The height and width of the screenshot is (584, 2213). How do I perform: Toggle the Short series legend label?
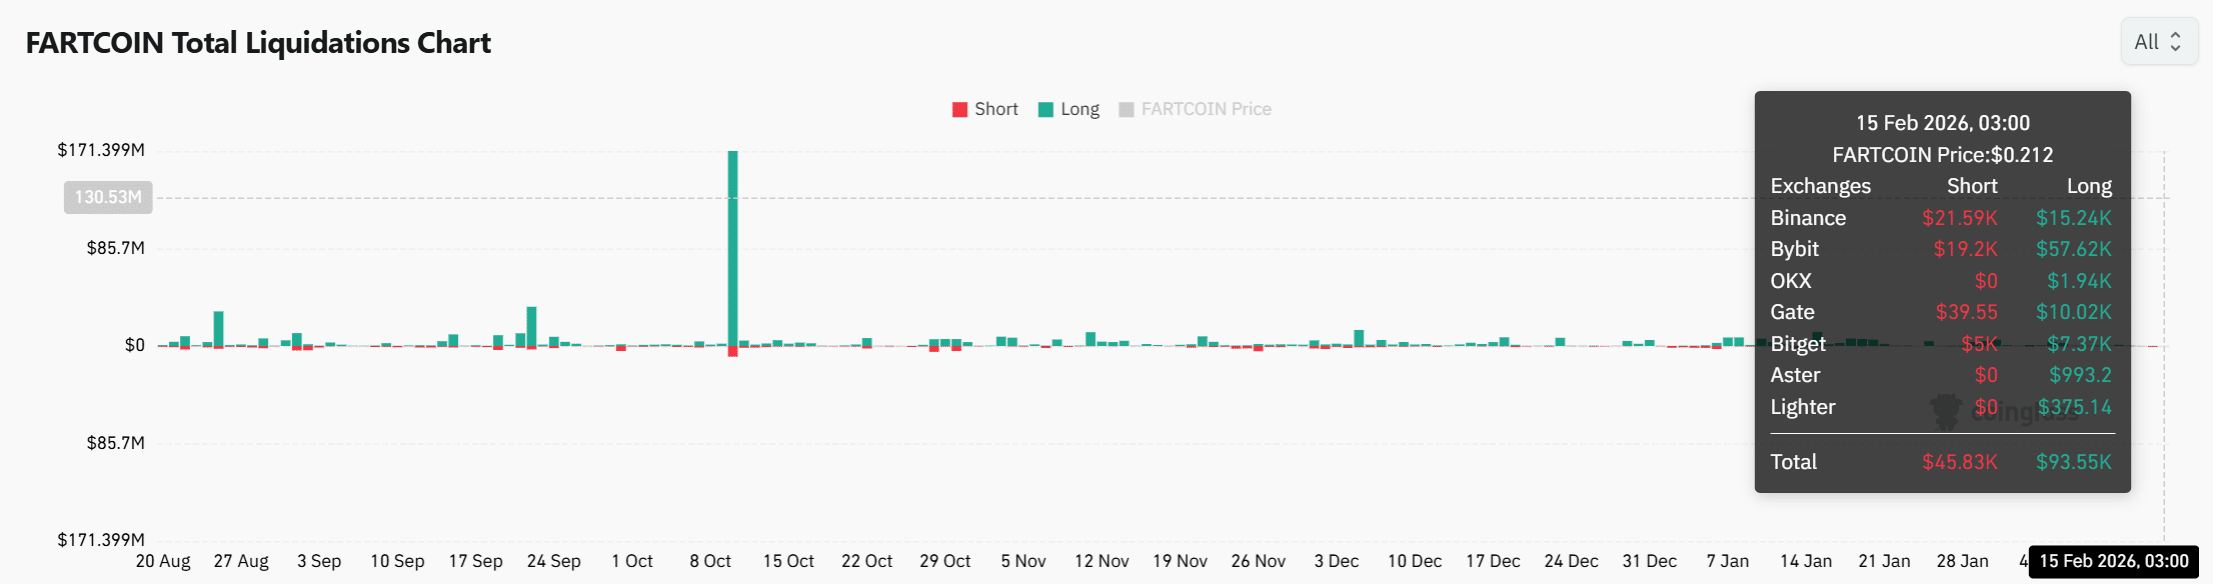(996, 110)
